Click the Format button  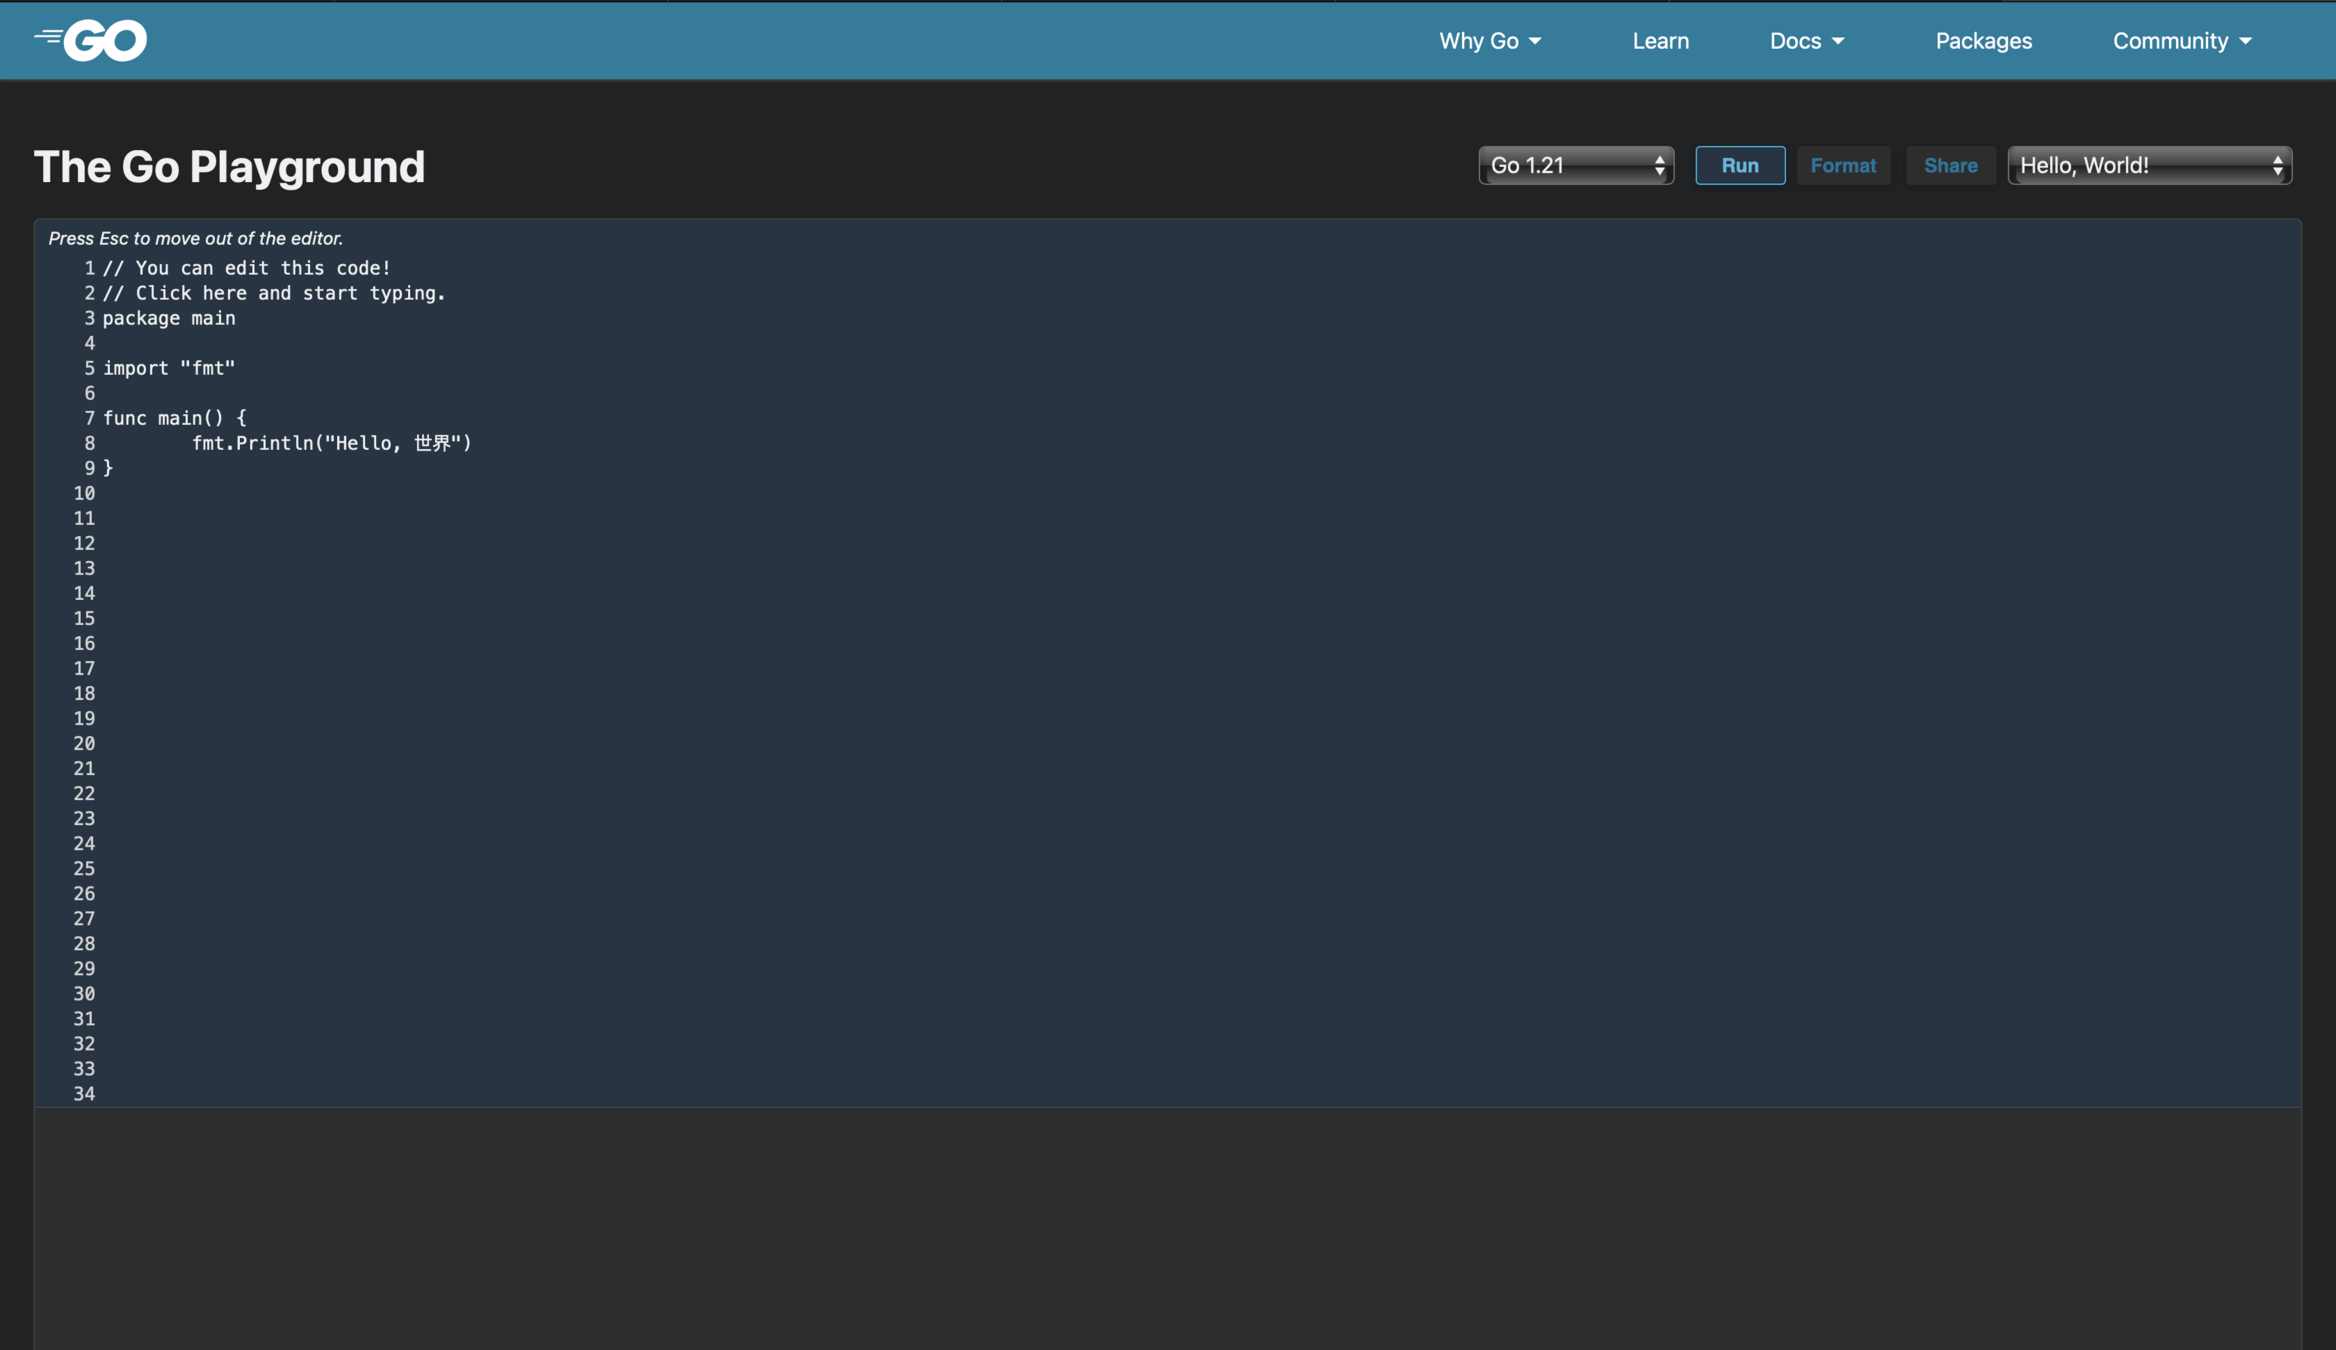pos(1842,166)
